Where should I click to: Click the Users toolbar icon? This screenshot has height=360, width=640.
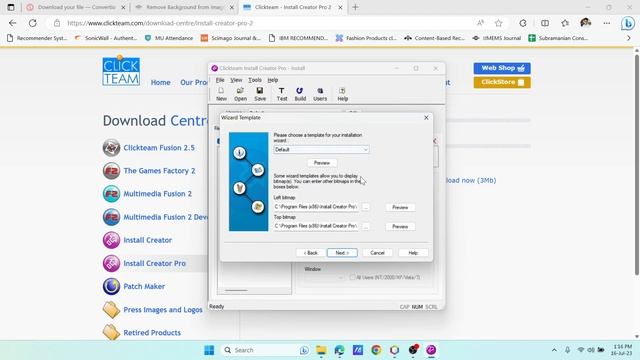tap(320, 94)
